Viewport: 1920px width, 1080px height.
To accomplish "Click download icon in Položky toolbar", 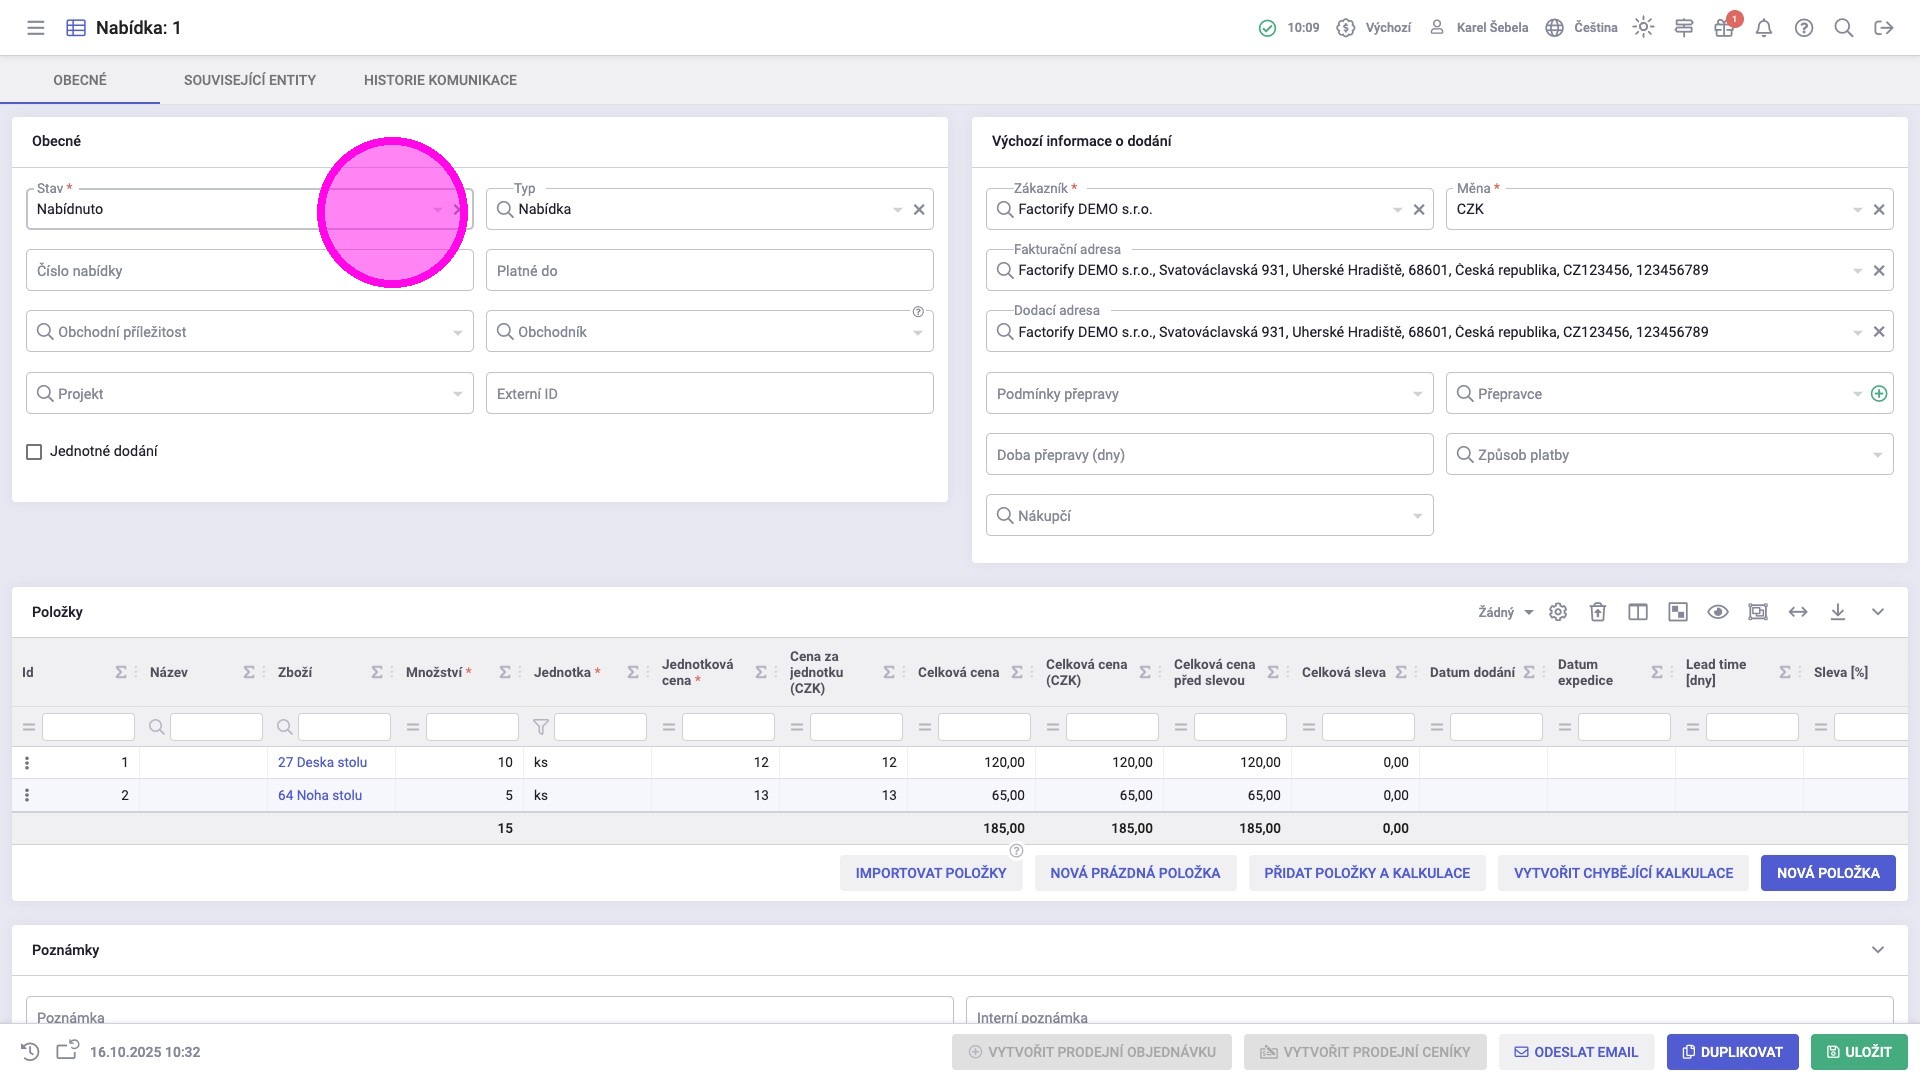I will [x=1838, y=612].
